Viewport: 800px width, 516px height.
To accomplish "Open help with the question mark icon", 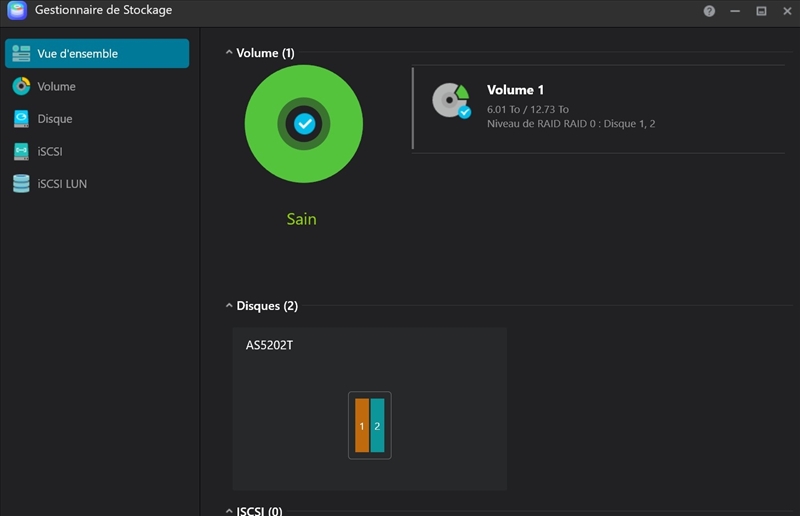I will [709, 11].
